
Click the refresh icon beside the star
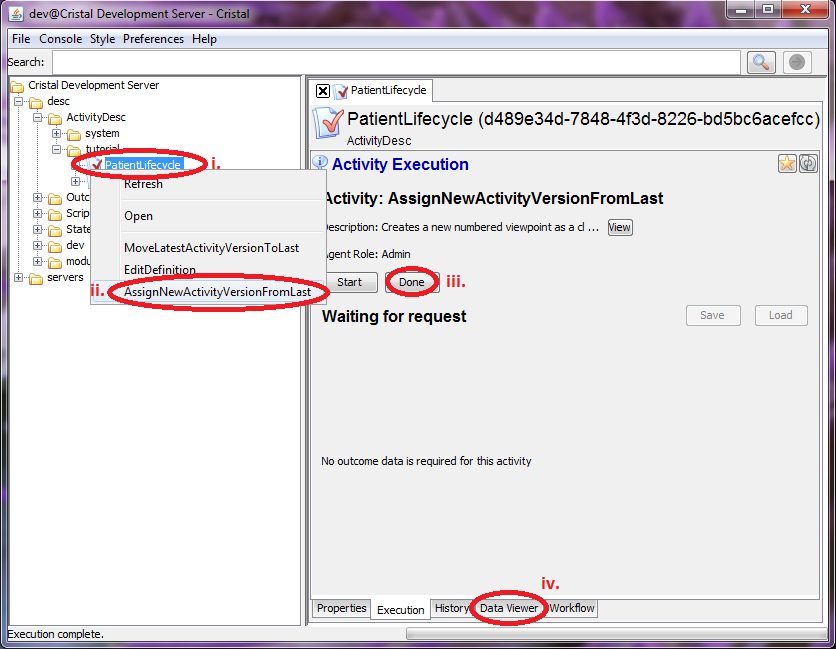[808, 164]
